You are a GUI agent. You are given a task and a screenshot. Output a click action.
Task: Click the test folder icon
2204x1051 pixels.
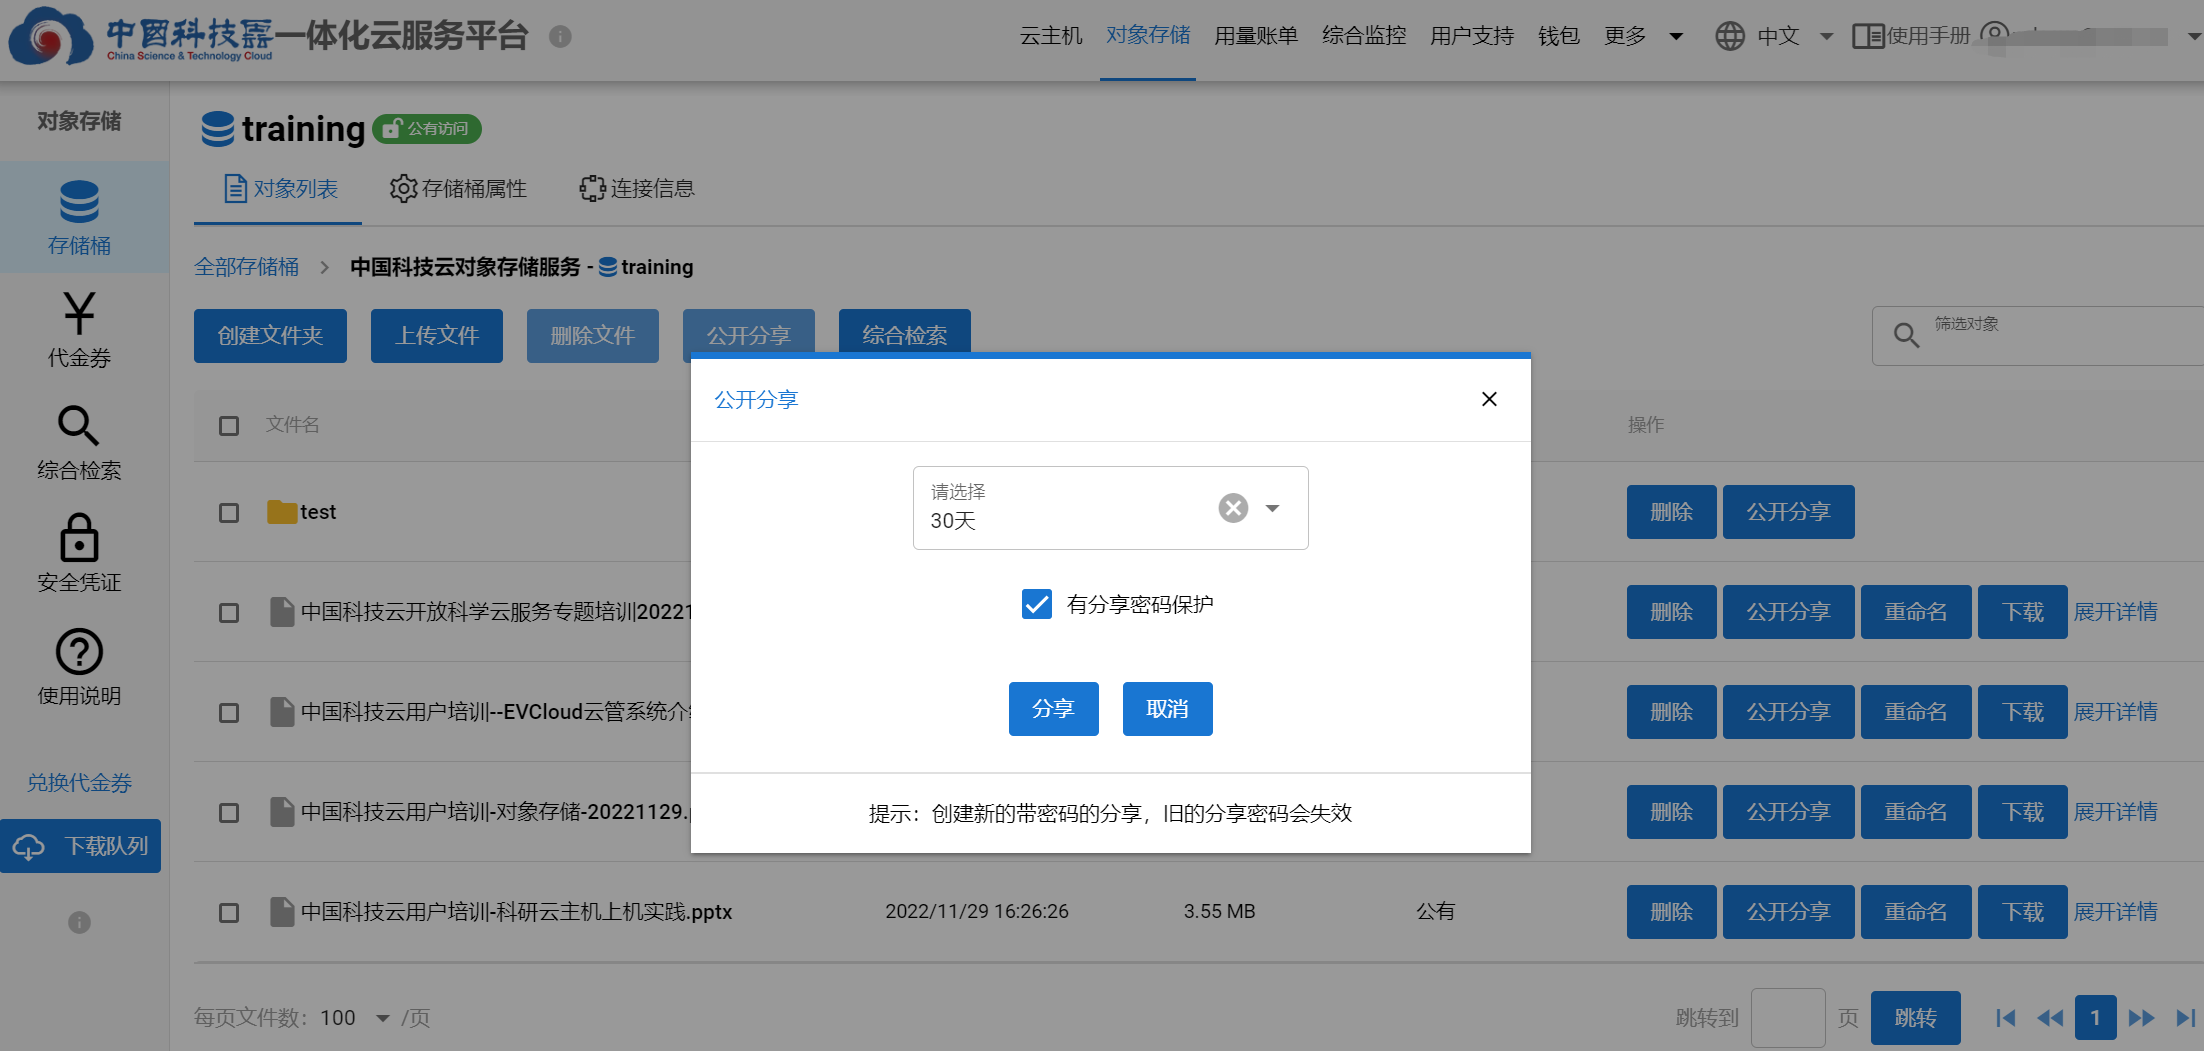coord(282,512)
